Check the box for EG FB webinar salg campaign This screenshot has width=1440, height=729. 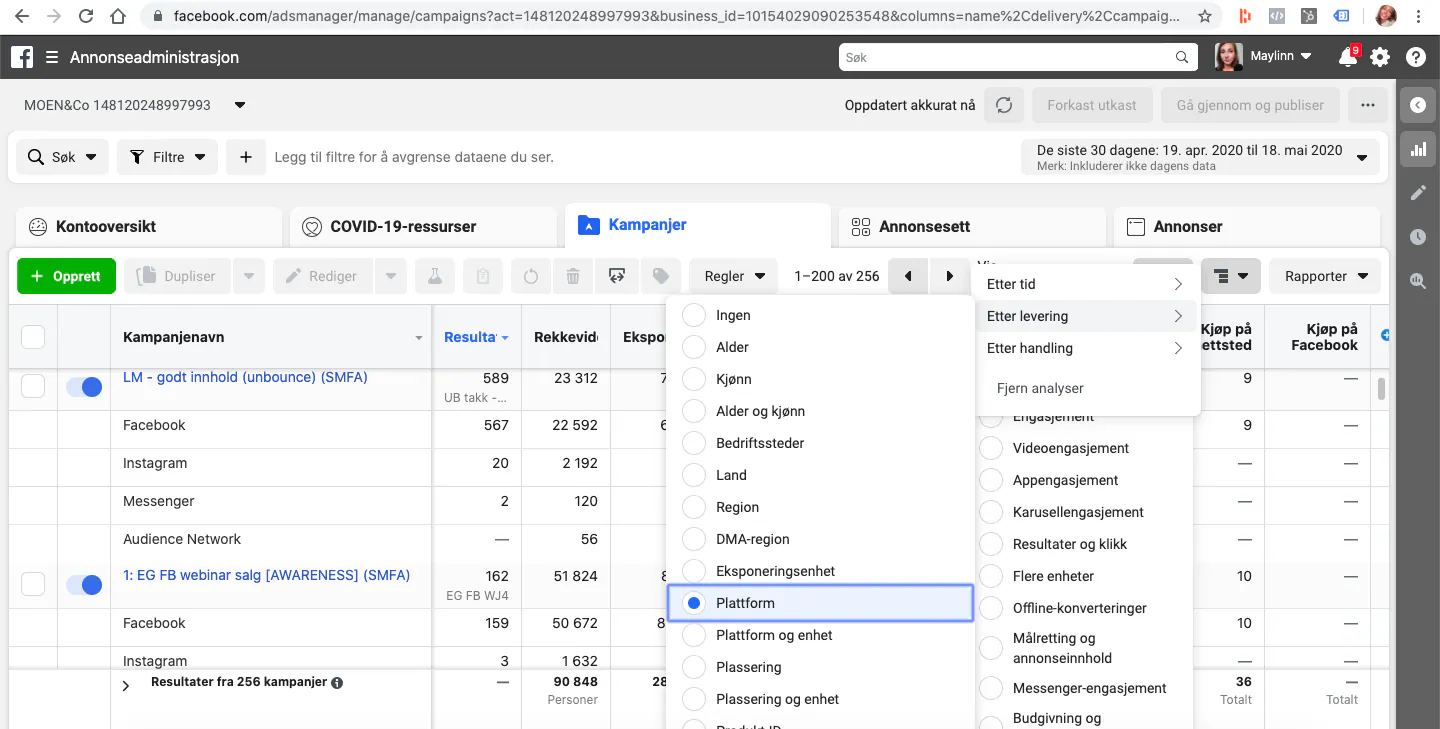coord(33,585)
